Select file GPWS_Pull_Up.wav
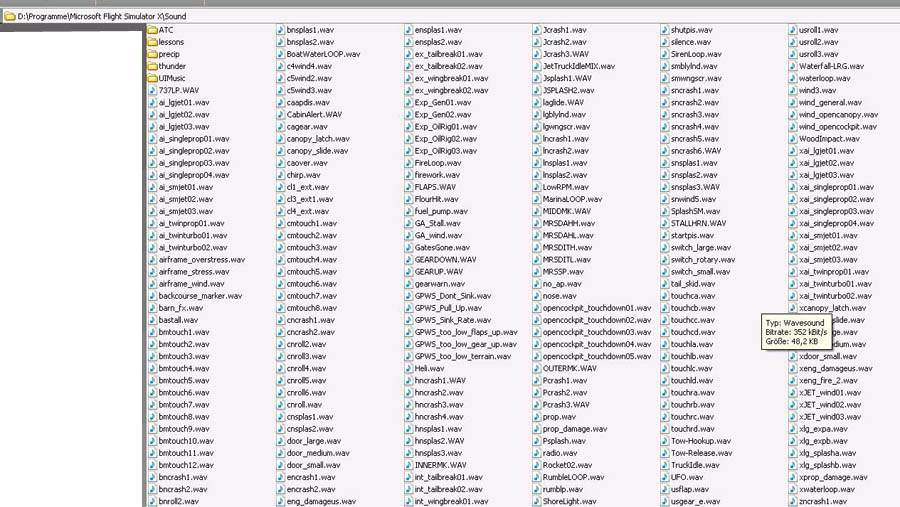 point(448,308)
